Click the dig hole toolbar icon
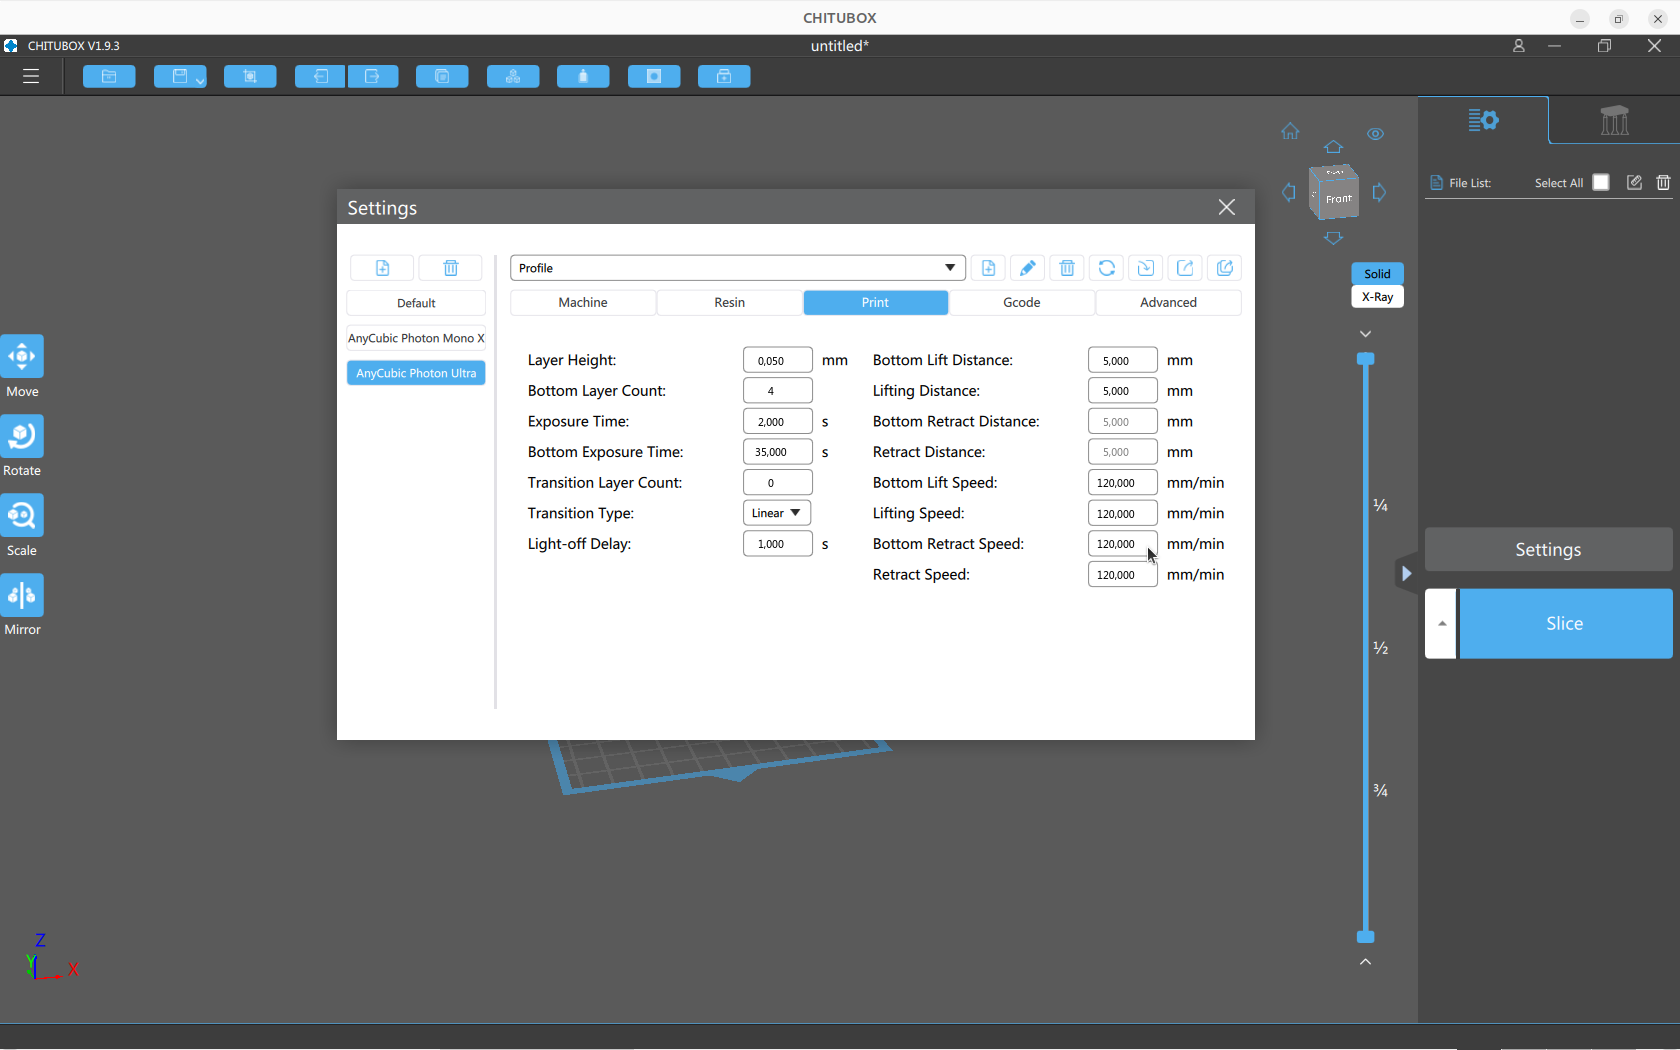 [654, 76]
